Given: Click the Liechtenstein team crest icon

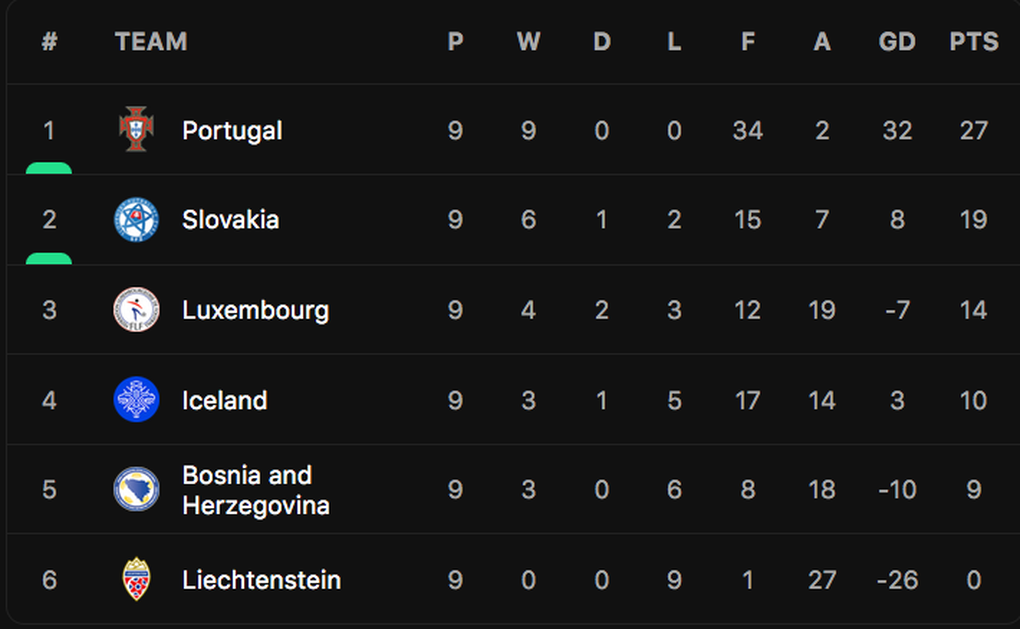Looking at the screenshot, I should tap(137, 579).
